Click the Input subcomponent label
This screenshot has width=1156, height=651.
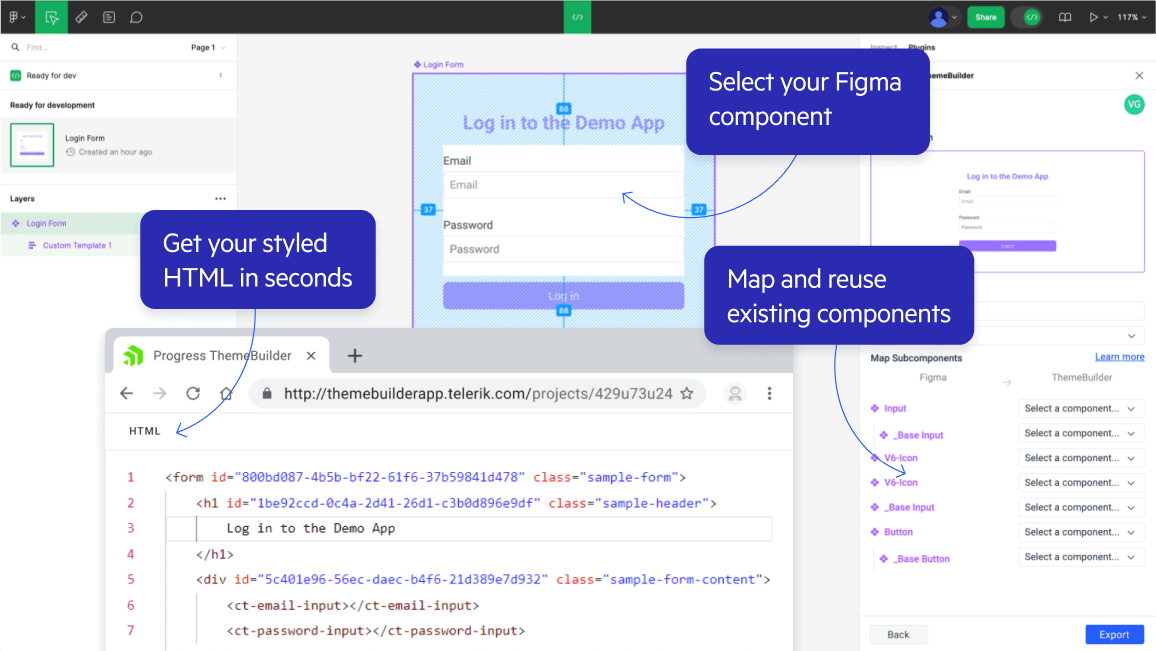pos(895,408)
